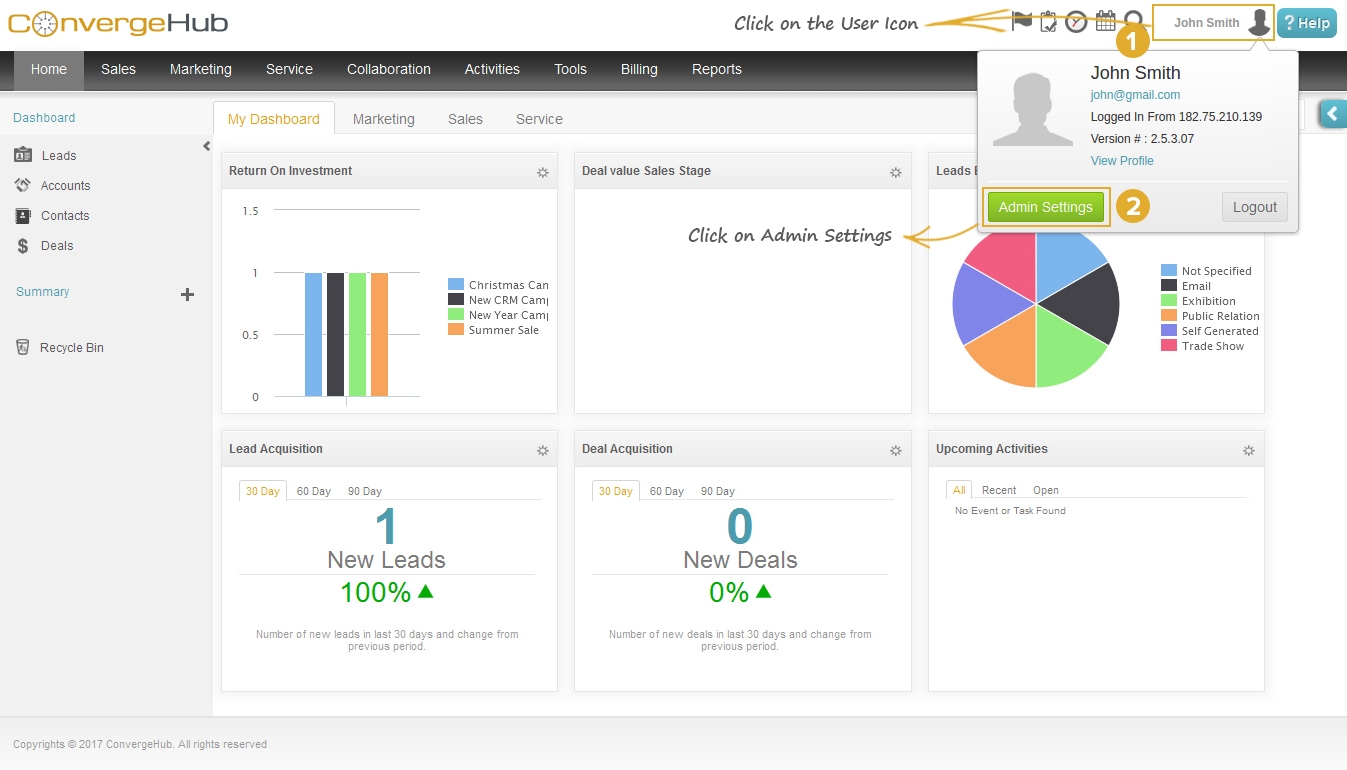1347x770 pixels.
Task: Click the 'Self Generated' legend label
Action: (1220, 331)
